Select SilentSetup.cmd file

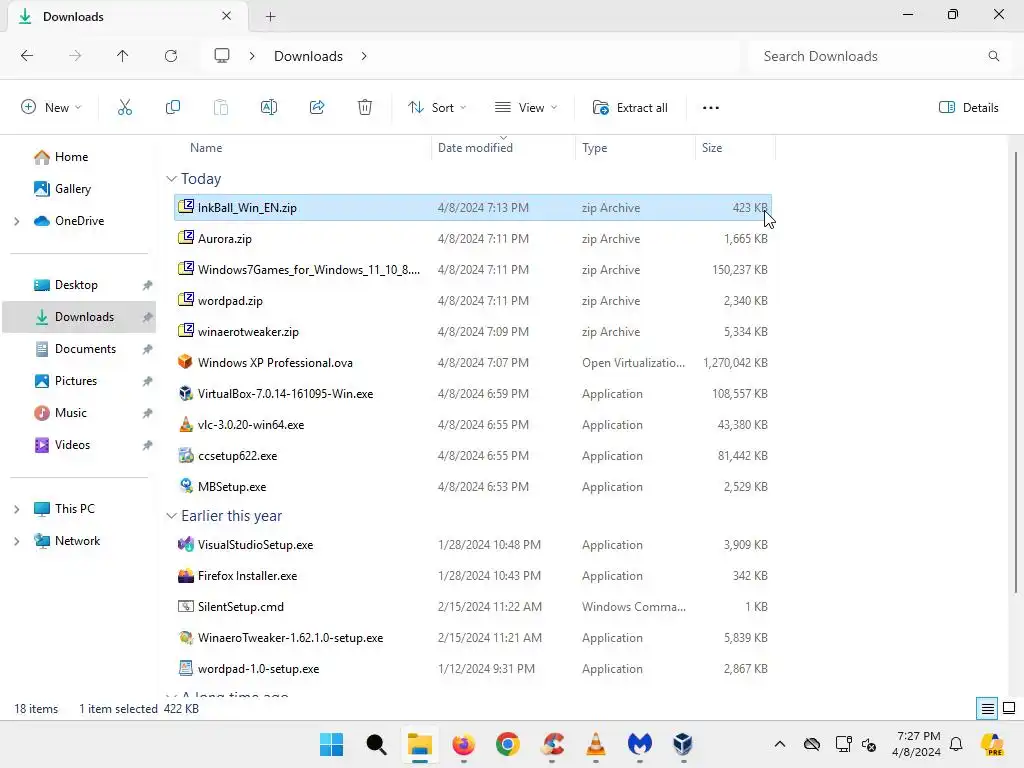[x=473, y=607]
